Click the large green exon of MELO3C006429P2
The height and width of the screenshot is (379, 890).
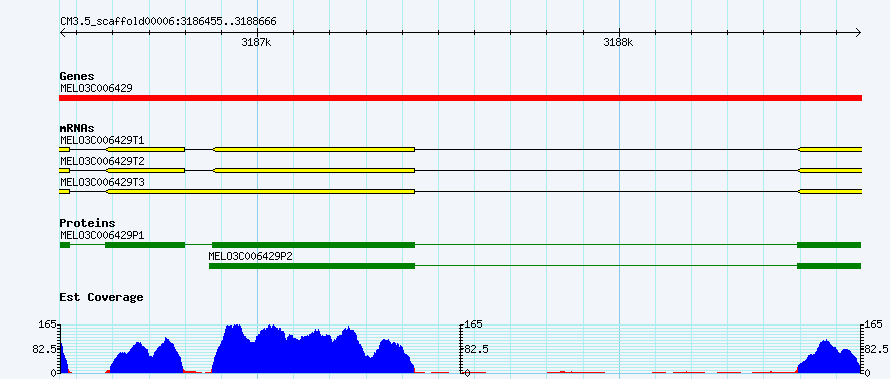(x=312, y=266)
